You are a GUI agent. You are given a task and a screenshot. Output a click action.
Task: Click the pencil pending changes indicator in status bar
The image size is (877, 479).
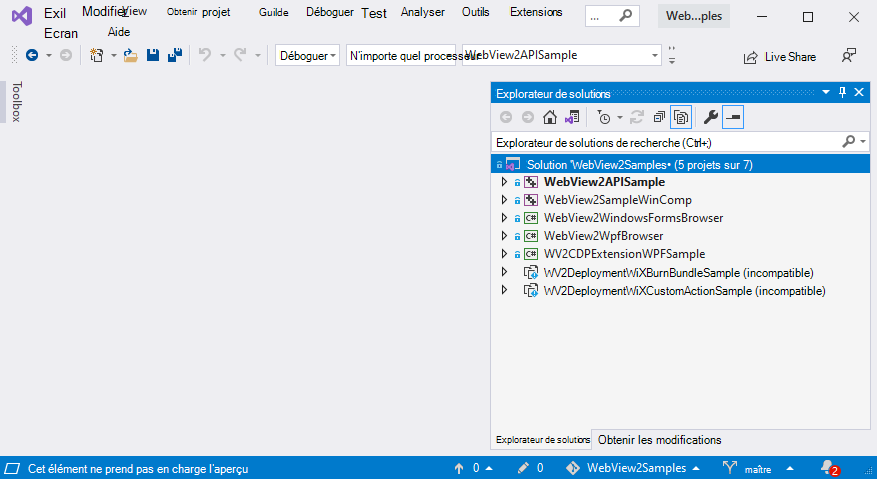(x=530, y=468)
